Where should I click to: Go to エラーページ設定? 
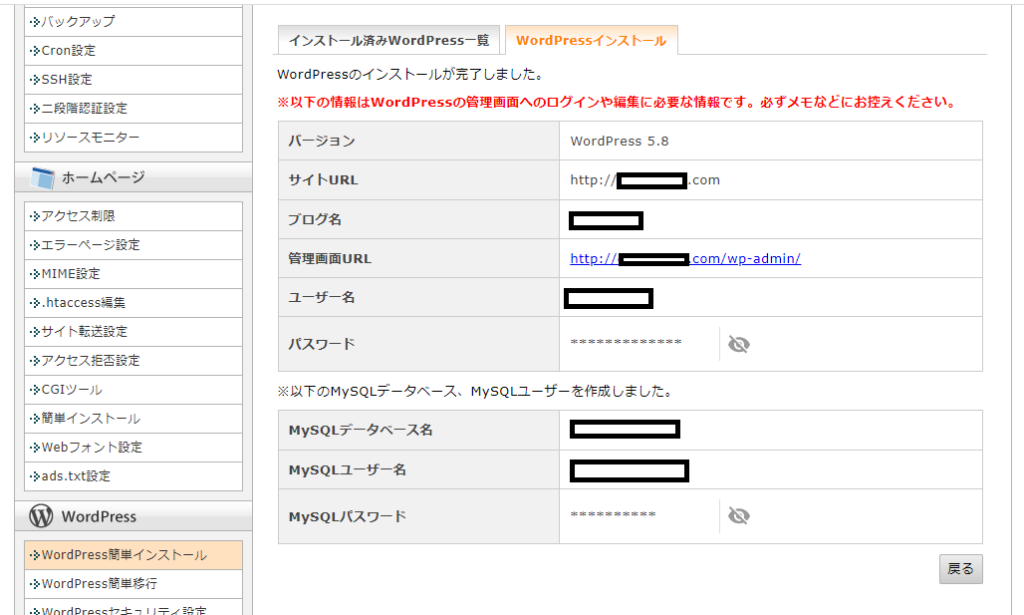coord(133,245)
